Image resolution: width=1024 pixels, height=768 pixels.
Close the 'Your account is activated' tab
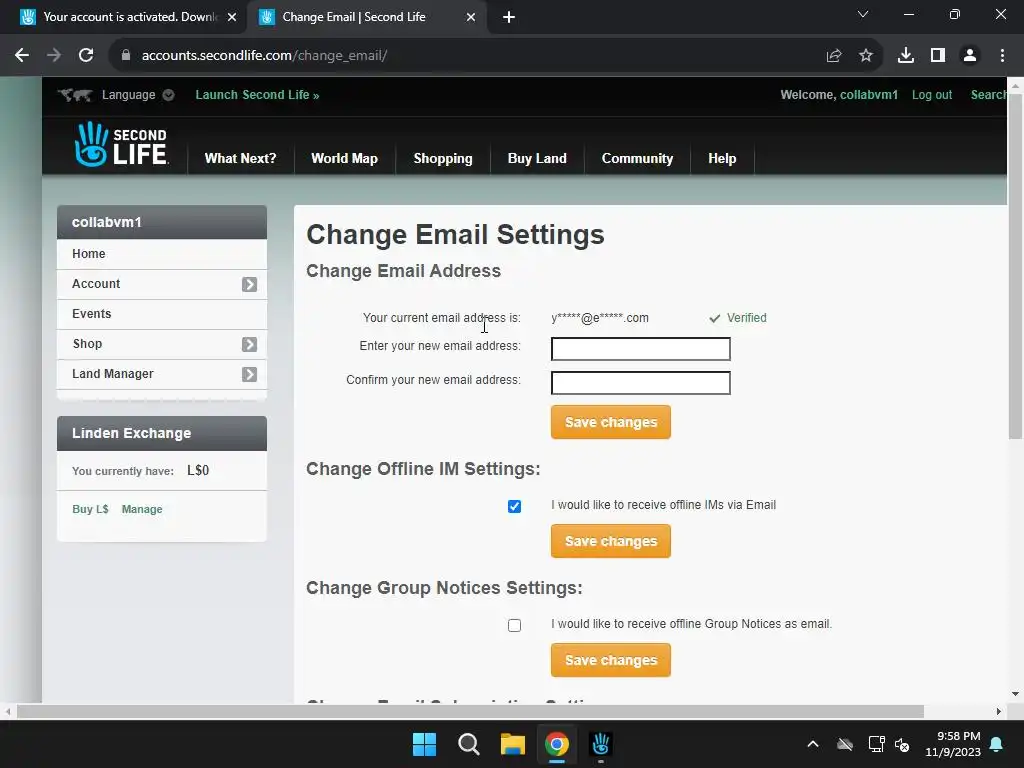coord(232,17)
